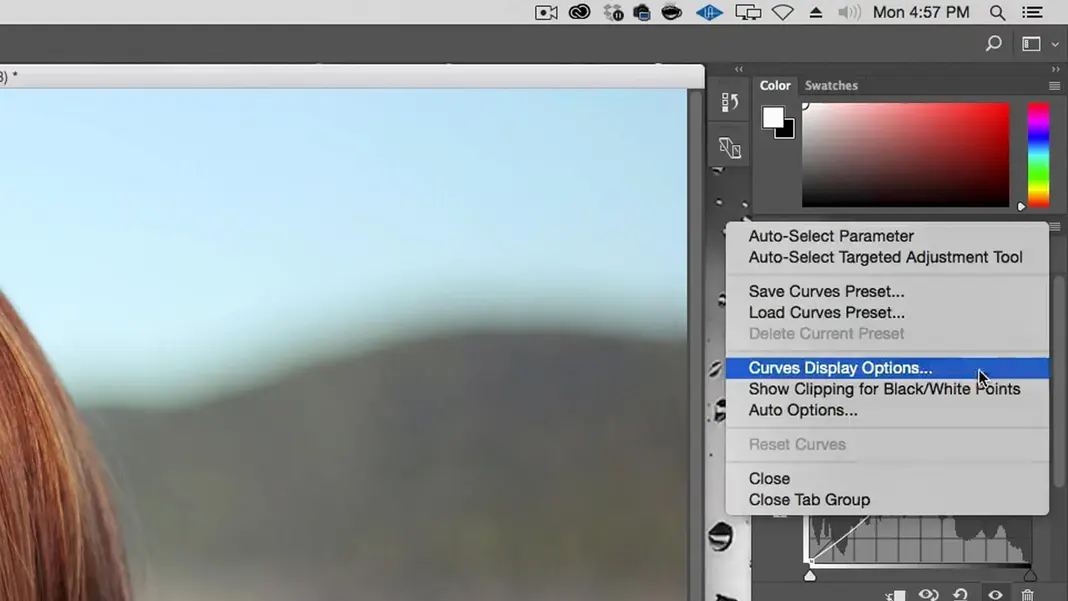Click view previous state eye-arrow icon
1068x601 pixels.
coord(928,595)
